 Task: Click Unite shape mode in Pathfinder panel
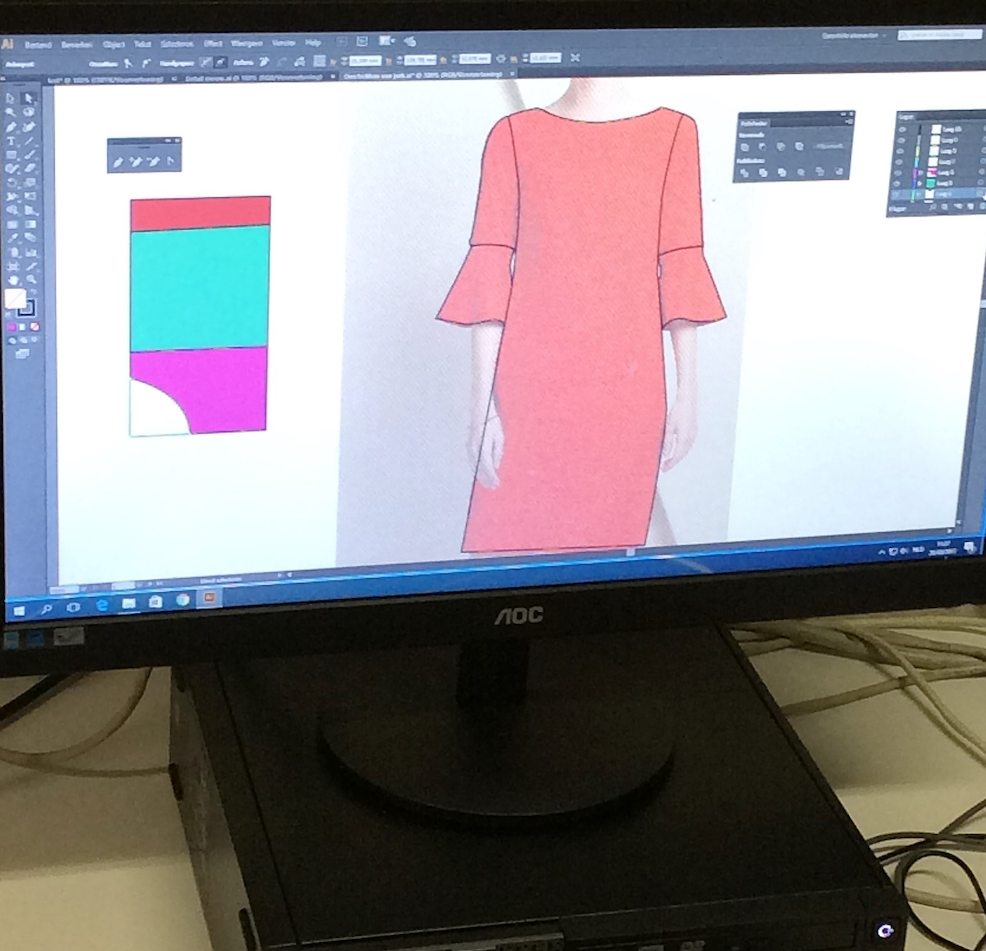[x=745, y=147]
